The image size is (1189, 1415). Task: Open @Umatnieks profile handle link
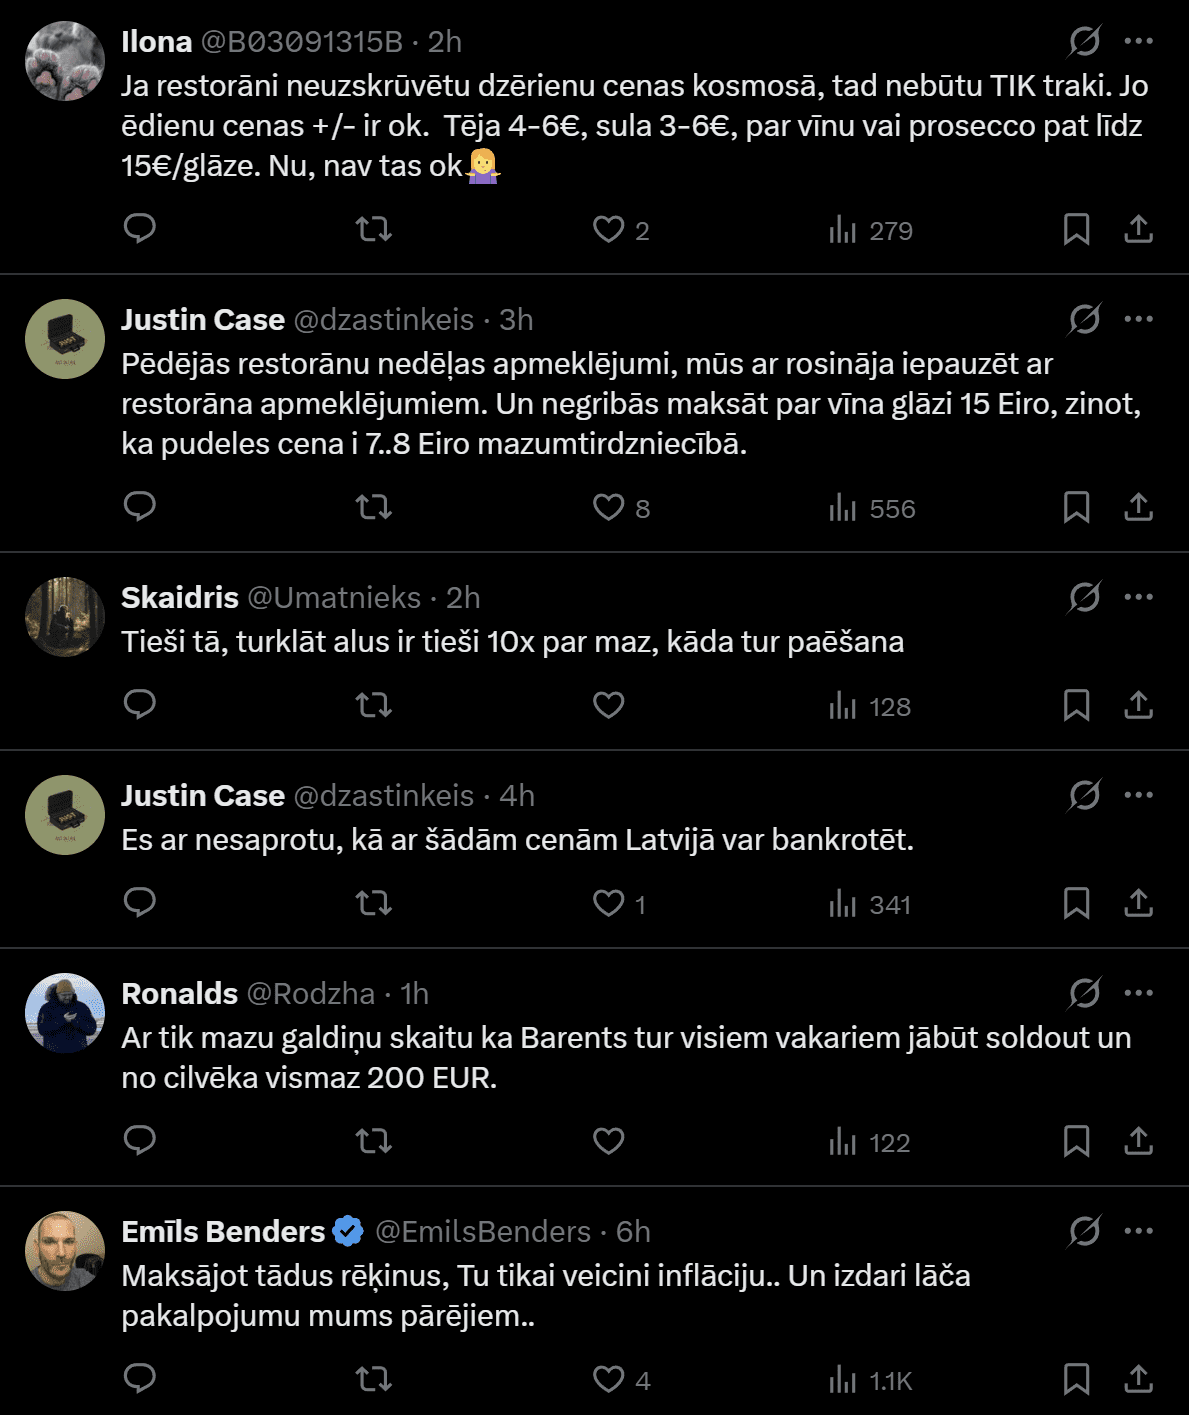334,597
